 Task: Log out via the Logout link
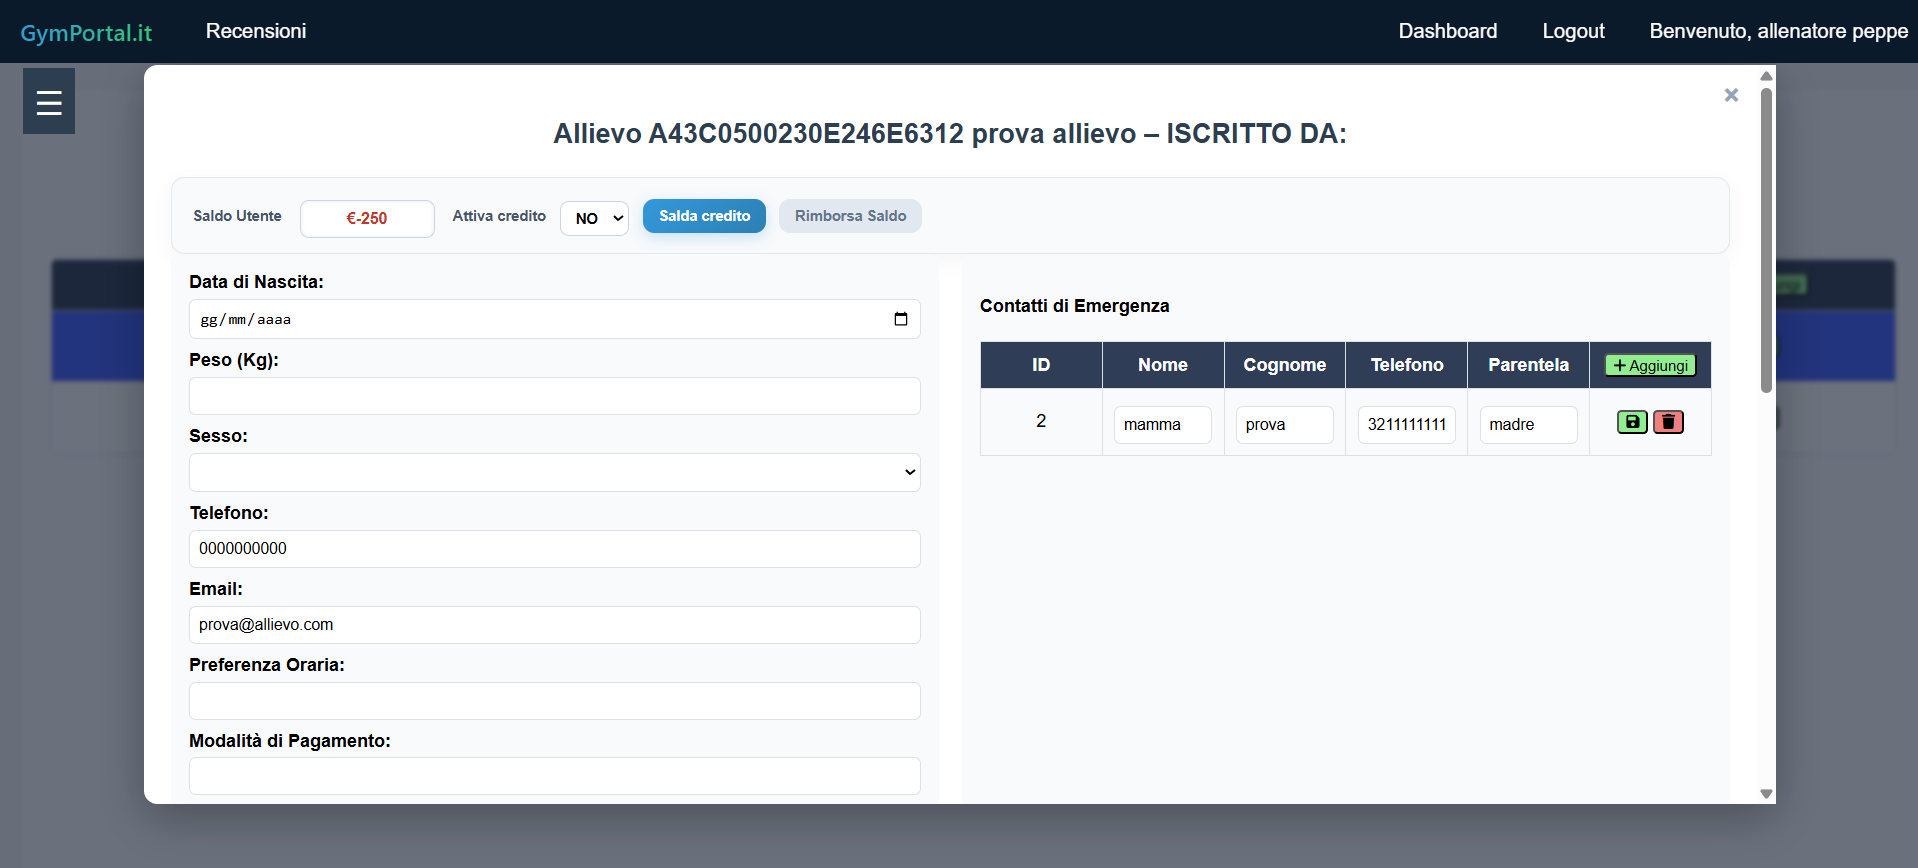pyautogui.click(x=1573, y=31)
